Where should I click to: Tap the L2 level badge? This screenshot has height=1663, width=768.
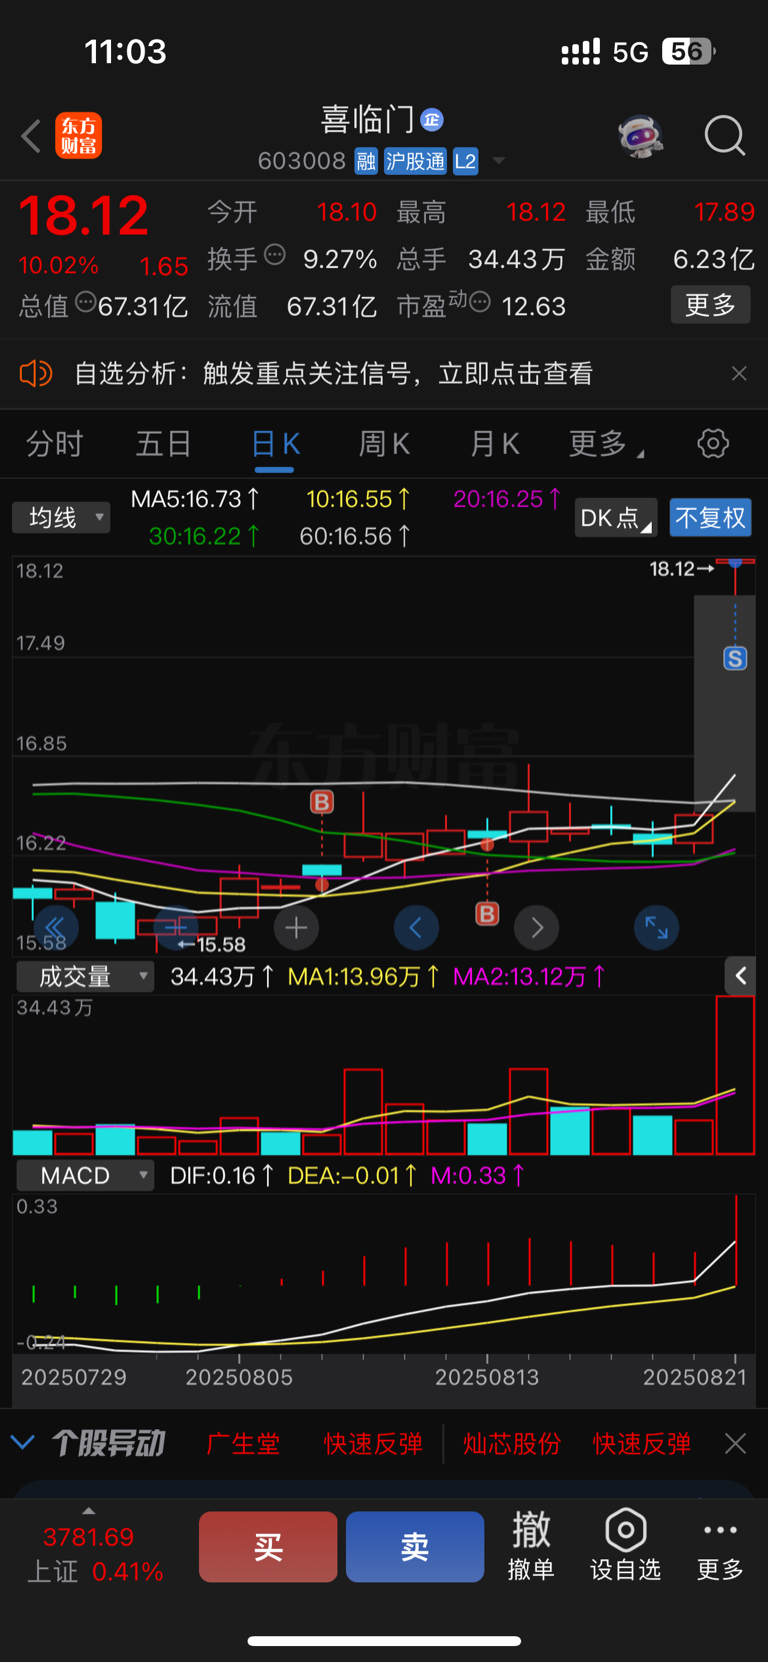tap(465, 162)
